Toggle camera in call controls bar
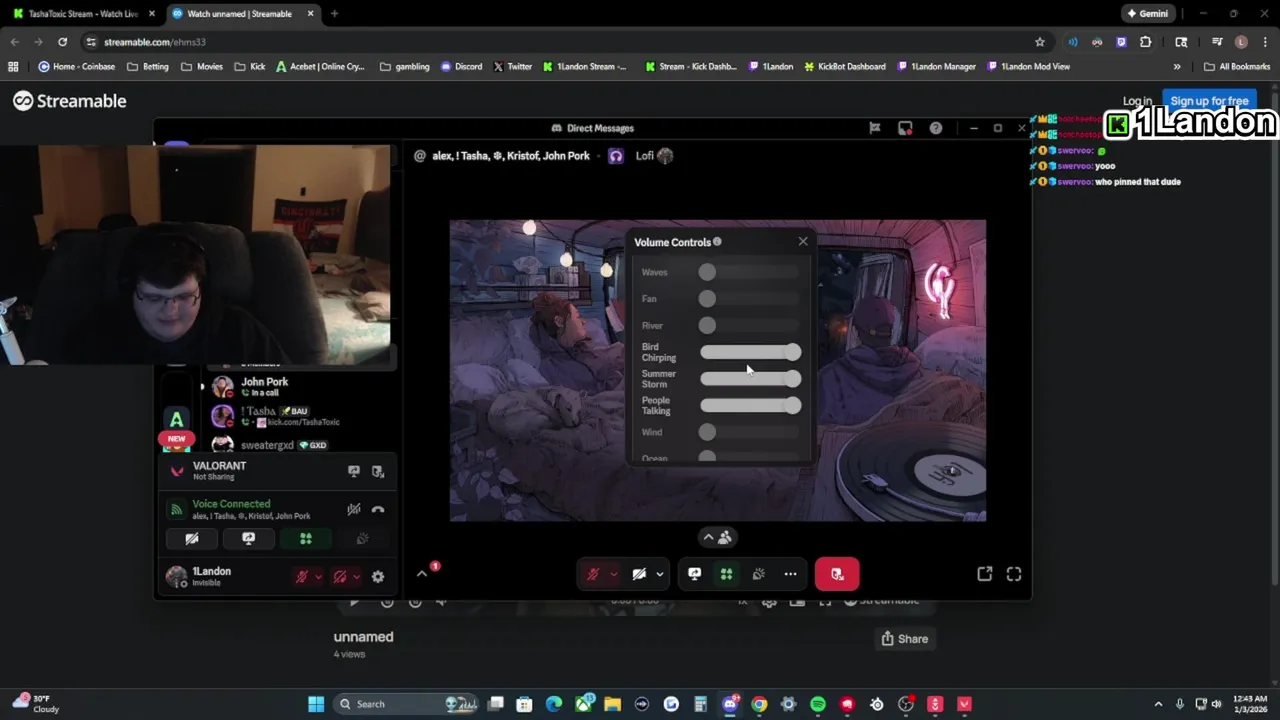 (639, 574)
